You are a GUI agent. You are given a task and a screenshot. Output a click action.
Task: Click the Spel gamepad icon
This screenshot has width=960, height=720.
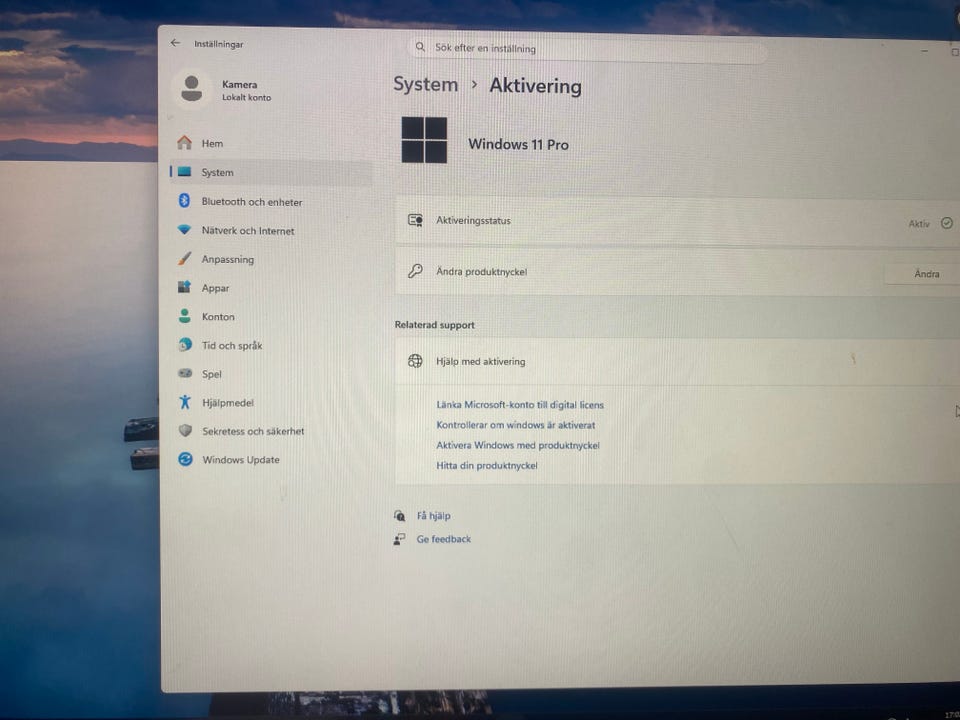pos(185,373)
